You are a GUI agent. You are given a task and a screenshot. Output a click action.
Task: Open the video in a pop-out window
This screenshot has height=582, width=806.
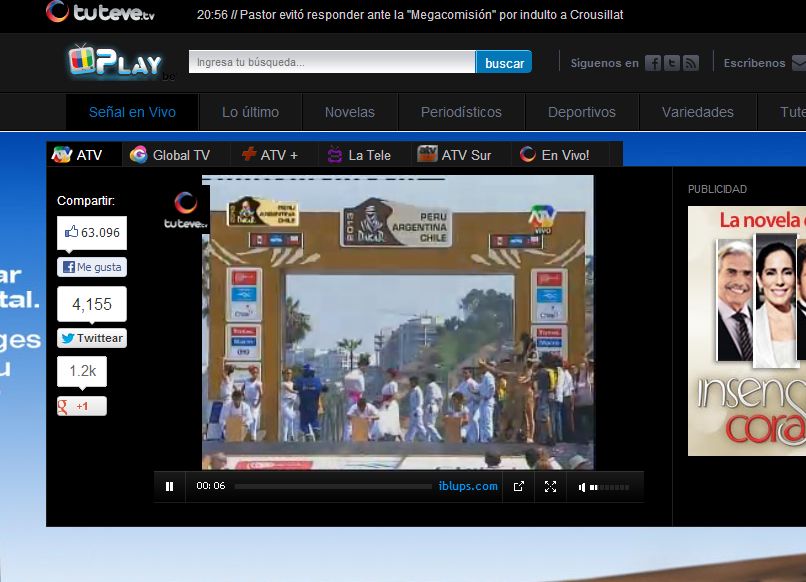tap(518, 486)
